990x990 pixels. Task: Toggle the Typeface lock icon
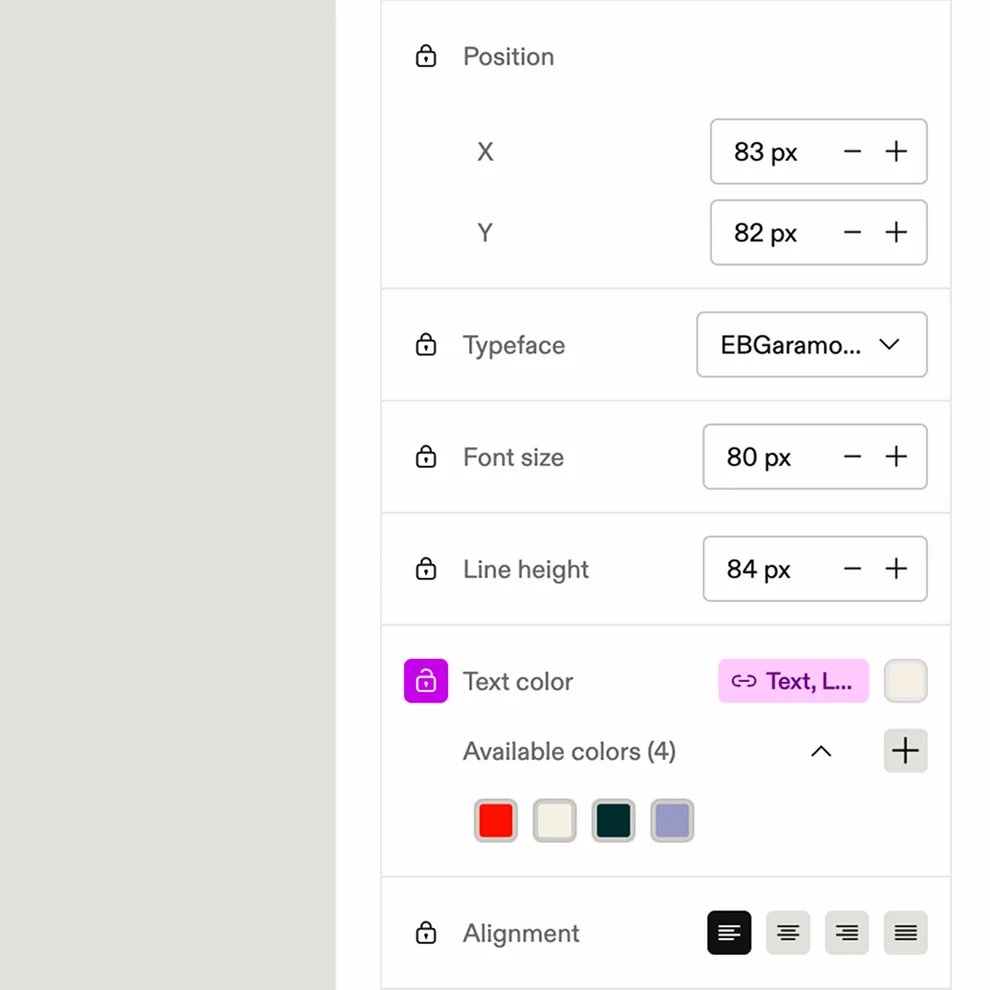[426, 345]
